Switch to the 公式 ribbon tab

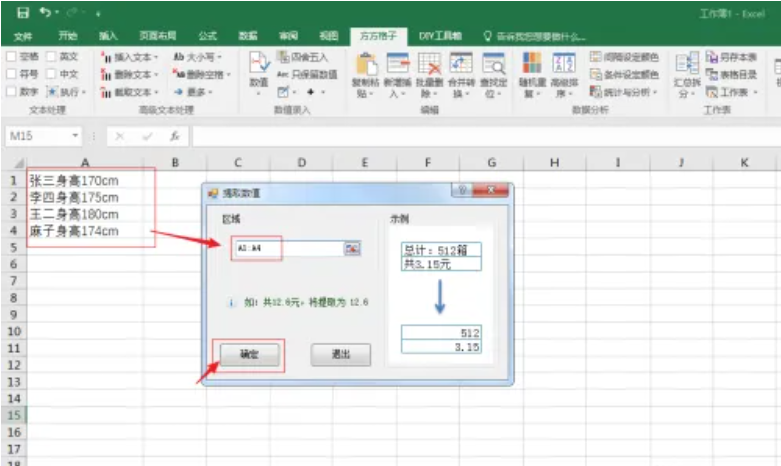tap(207, 35)
